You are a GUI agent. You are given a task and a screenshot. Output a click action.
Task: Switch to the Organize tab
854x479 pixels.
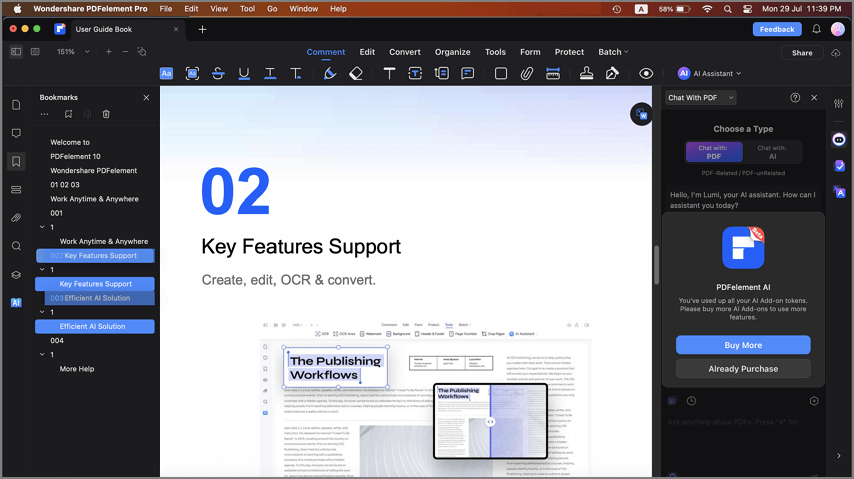coord(453,52)
